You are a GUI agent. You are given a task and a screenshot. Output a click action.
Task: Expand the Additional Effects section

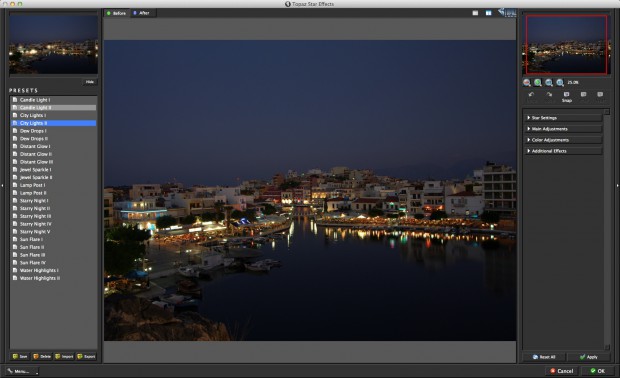(563, 151)
